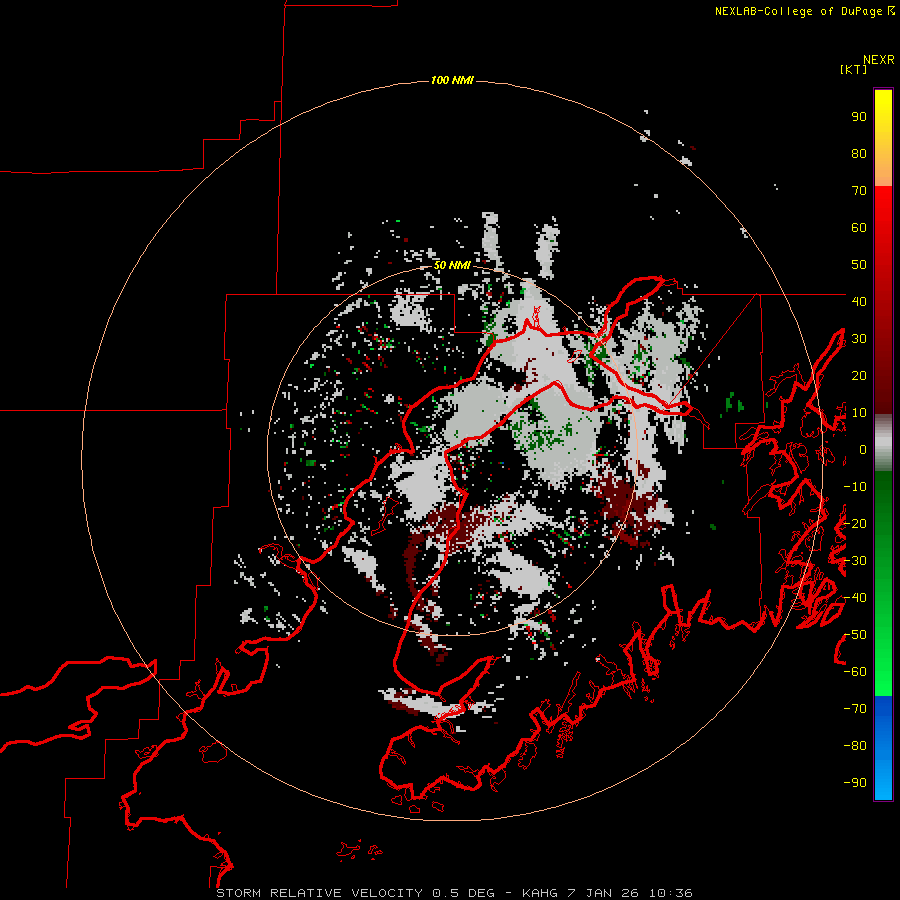This screenshot has height=900, width=900.
Task: Click the -40 knot label on colorbar
Action: click(x=855, y=598)
